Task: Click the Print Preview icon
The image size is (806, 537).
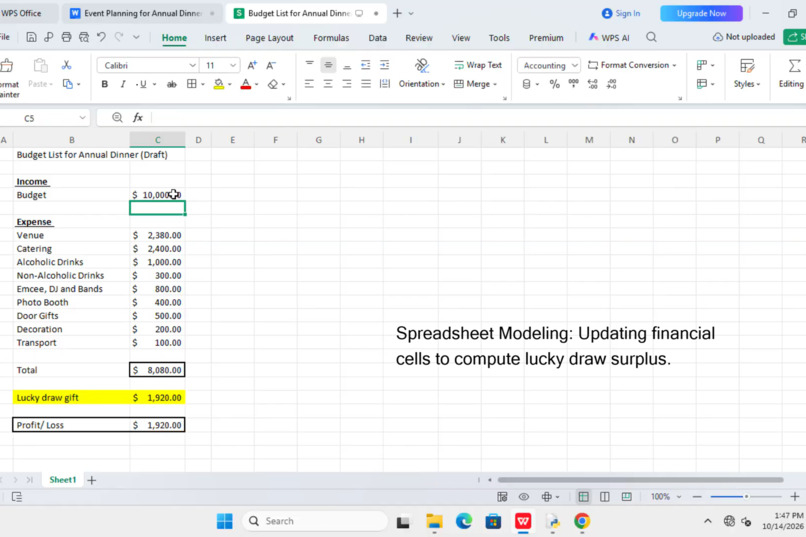Action: (x=84, y=37)
